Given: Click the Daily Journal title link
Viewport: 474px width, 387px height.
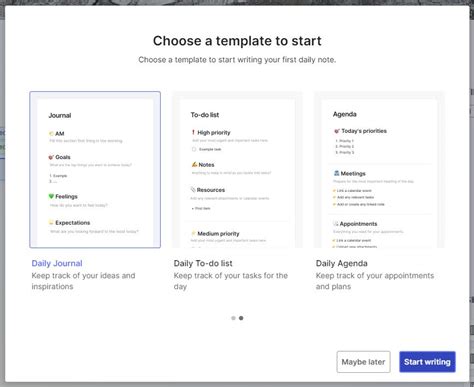Looking at the screenshot, I should tap(57, 263).
